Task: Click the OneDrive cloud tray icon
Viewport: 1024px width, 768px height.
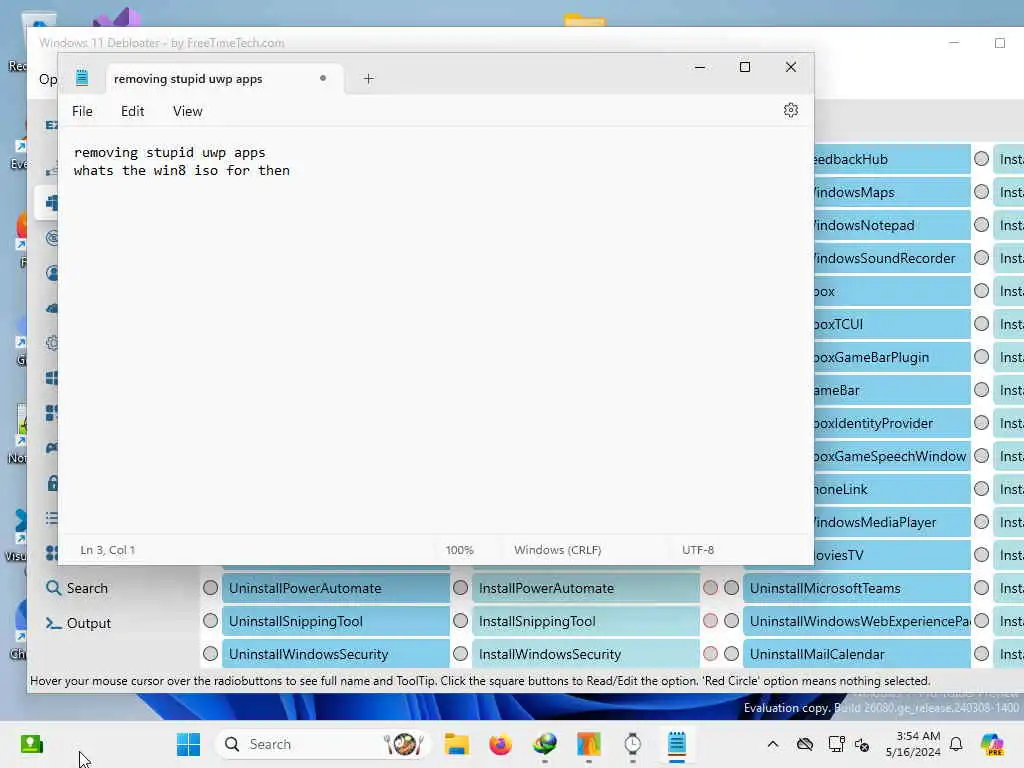Action: point(805,744)
